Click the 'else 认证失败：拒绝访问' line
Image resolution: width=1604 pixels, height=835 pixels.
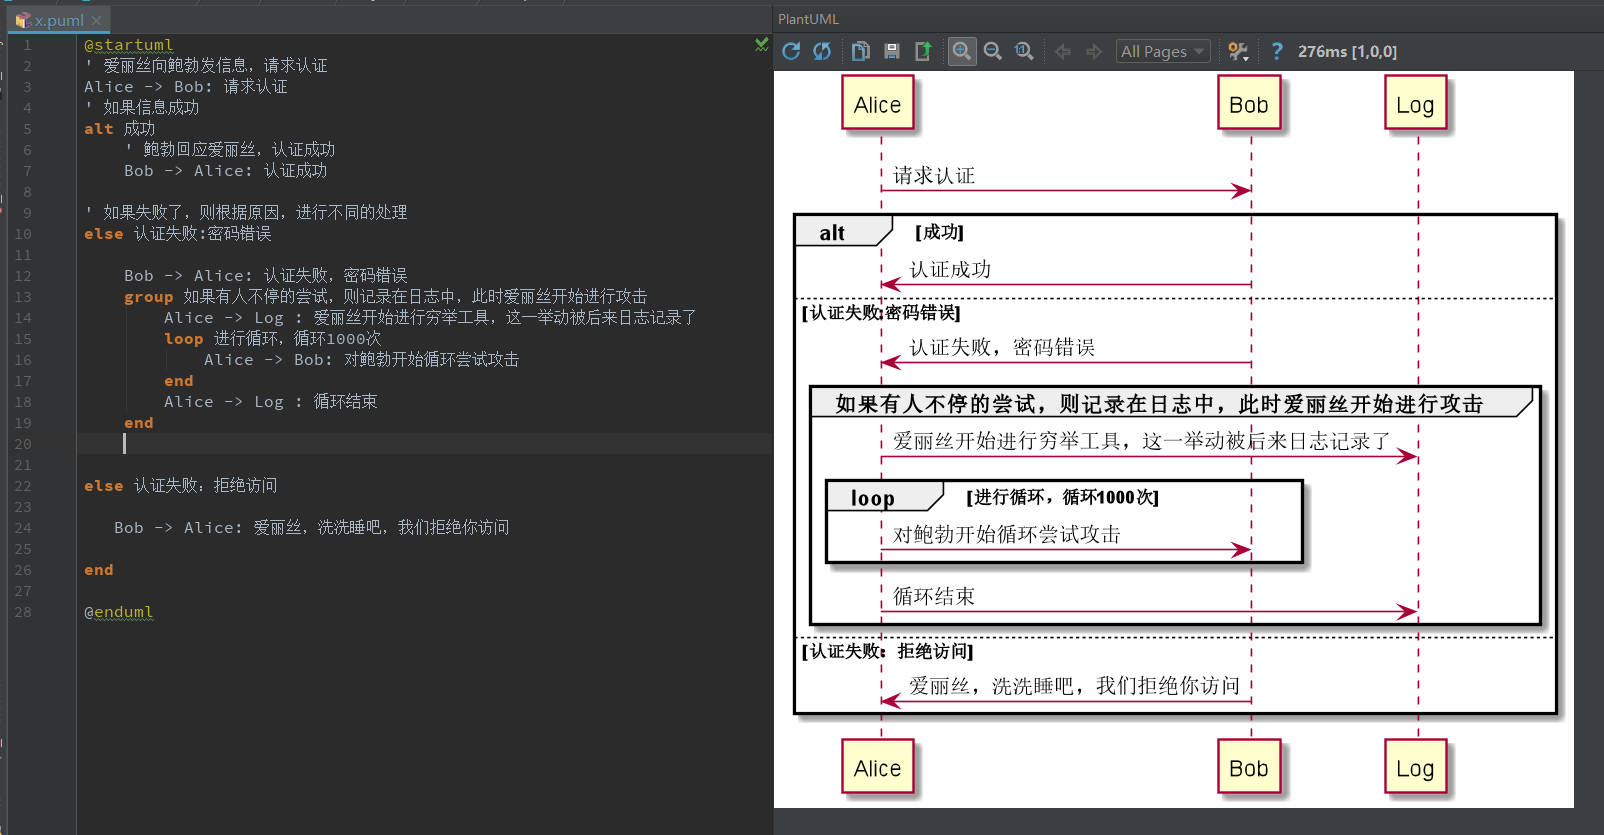click(181, 486)
